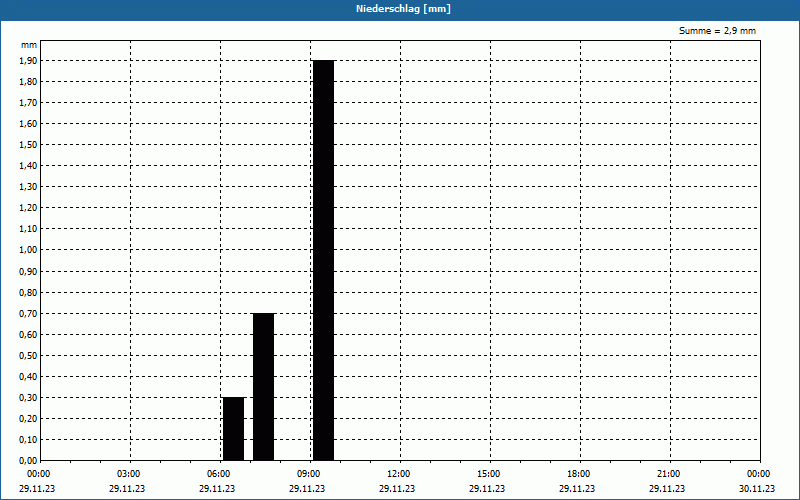This screenshot has width=800, height=500.
Task: Click the y-axis value '0,50'
Action: [28, 356]
